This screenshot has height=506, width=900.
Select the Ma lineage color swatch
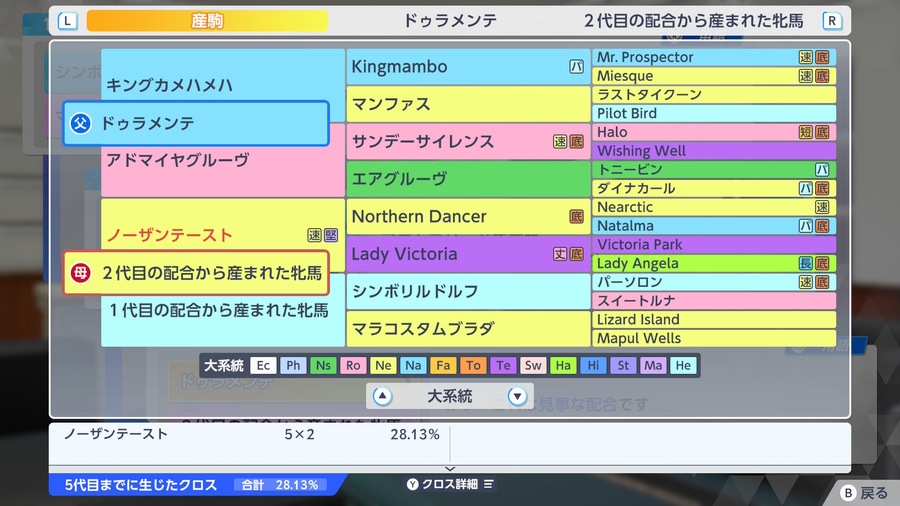pos(653,365)
